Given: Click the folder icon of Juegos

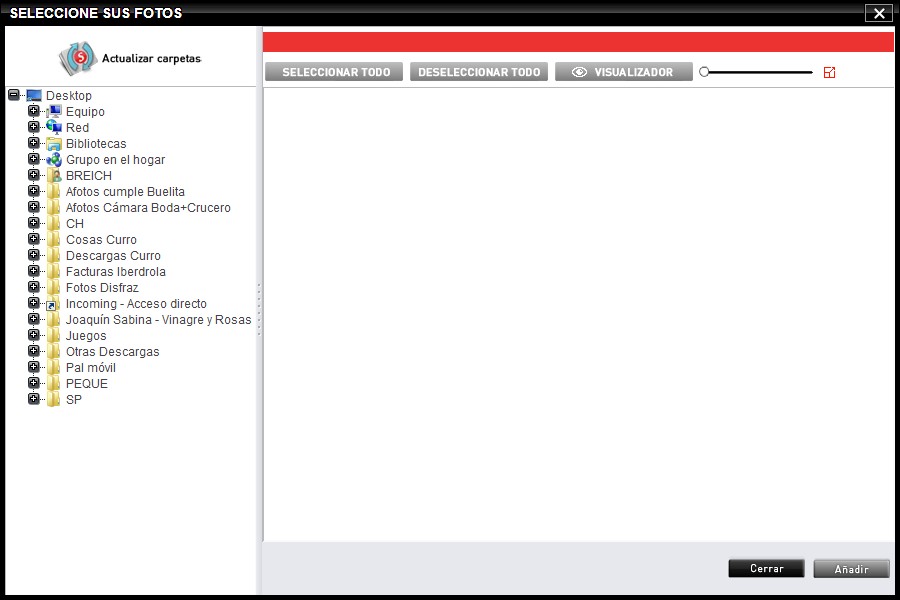Looking at the screenshot, I should [53, 336].
